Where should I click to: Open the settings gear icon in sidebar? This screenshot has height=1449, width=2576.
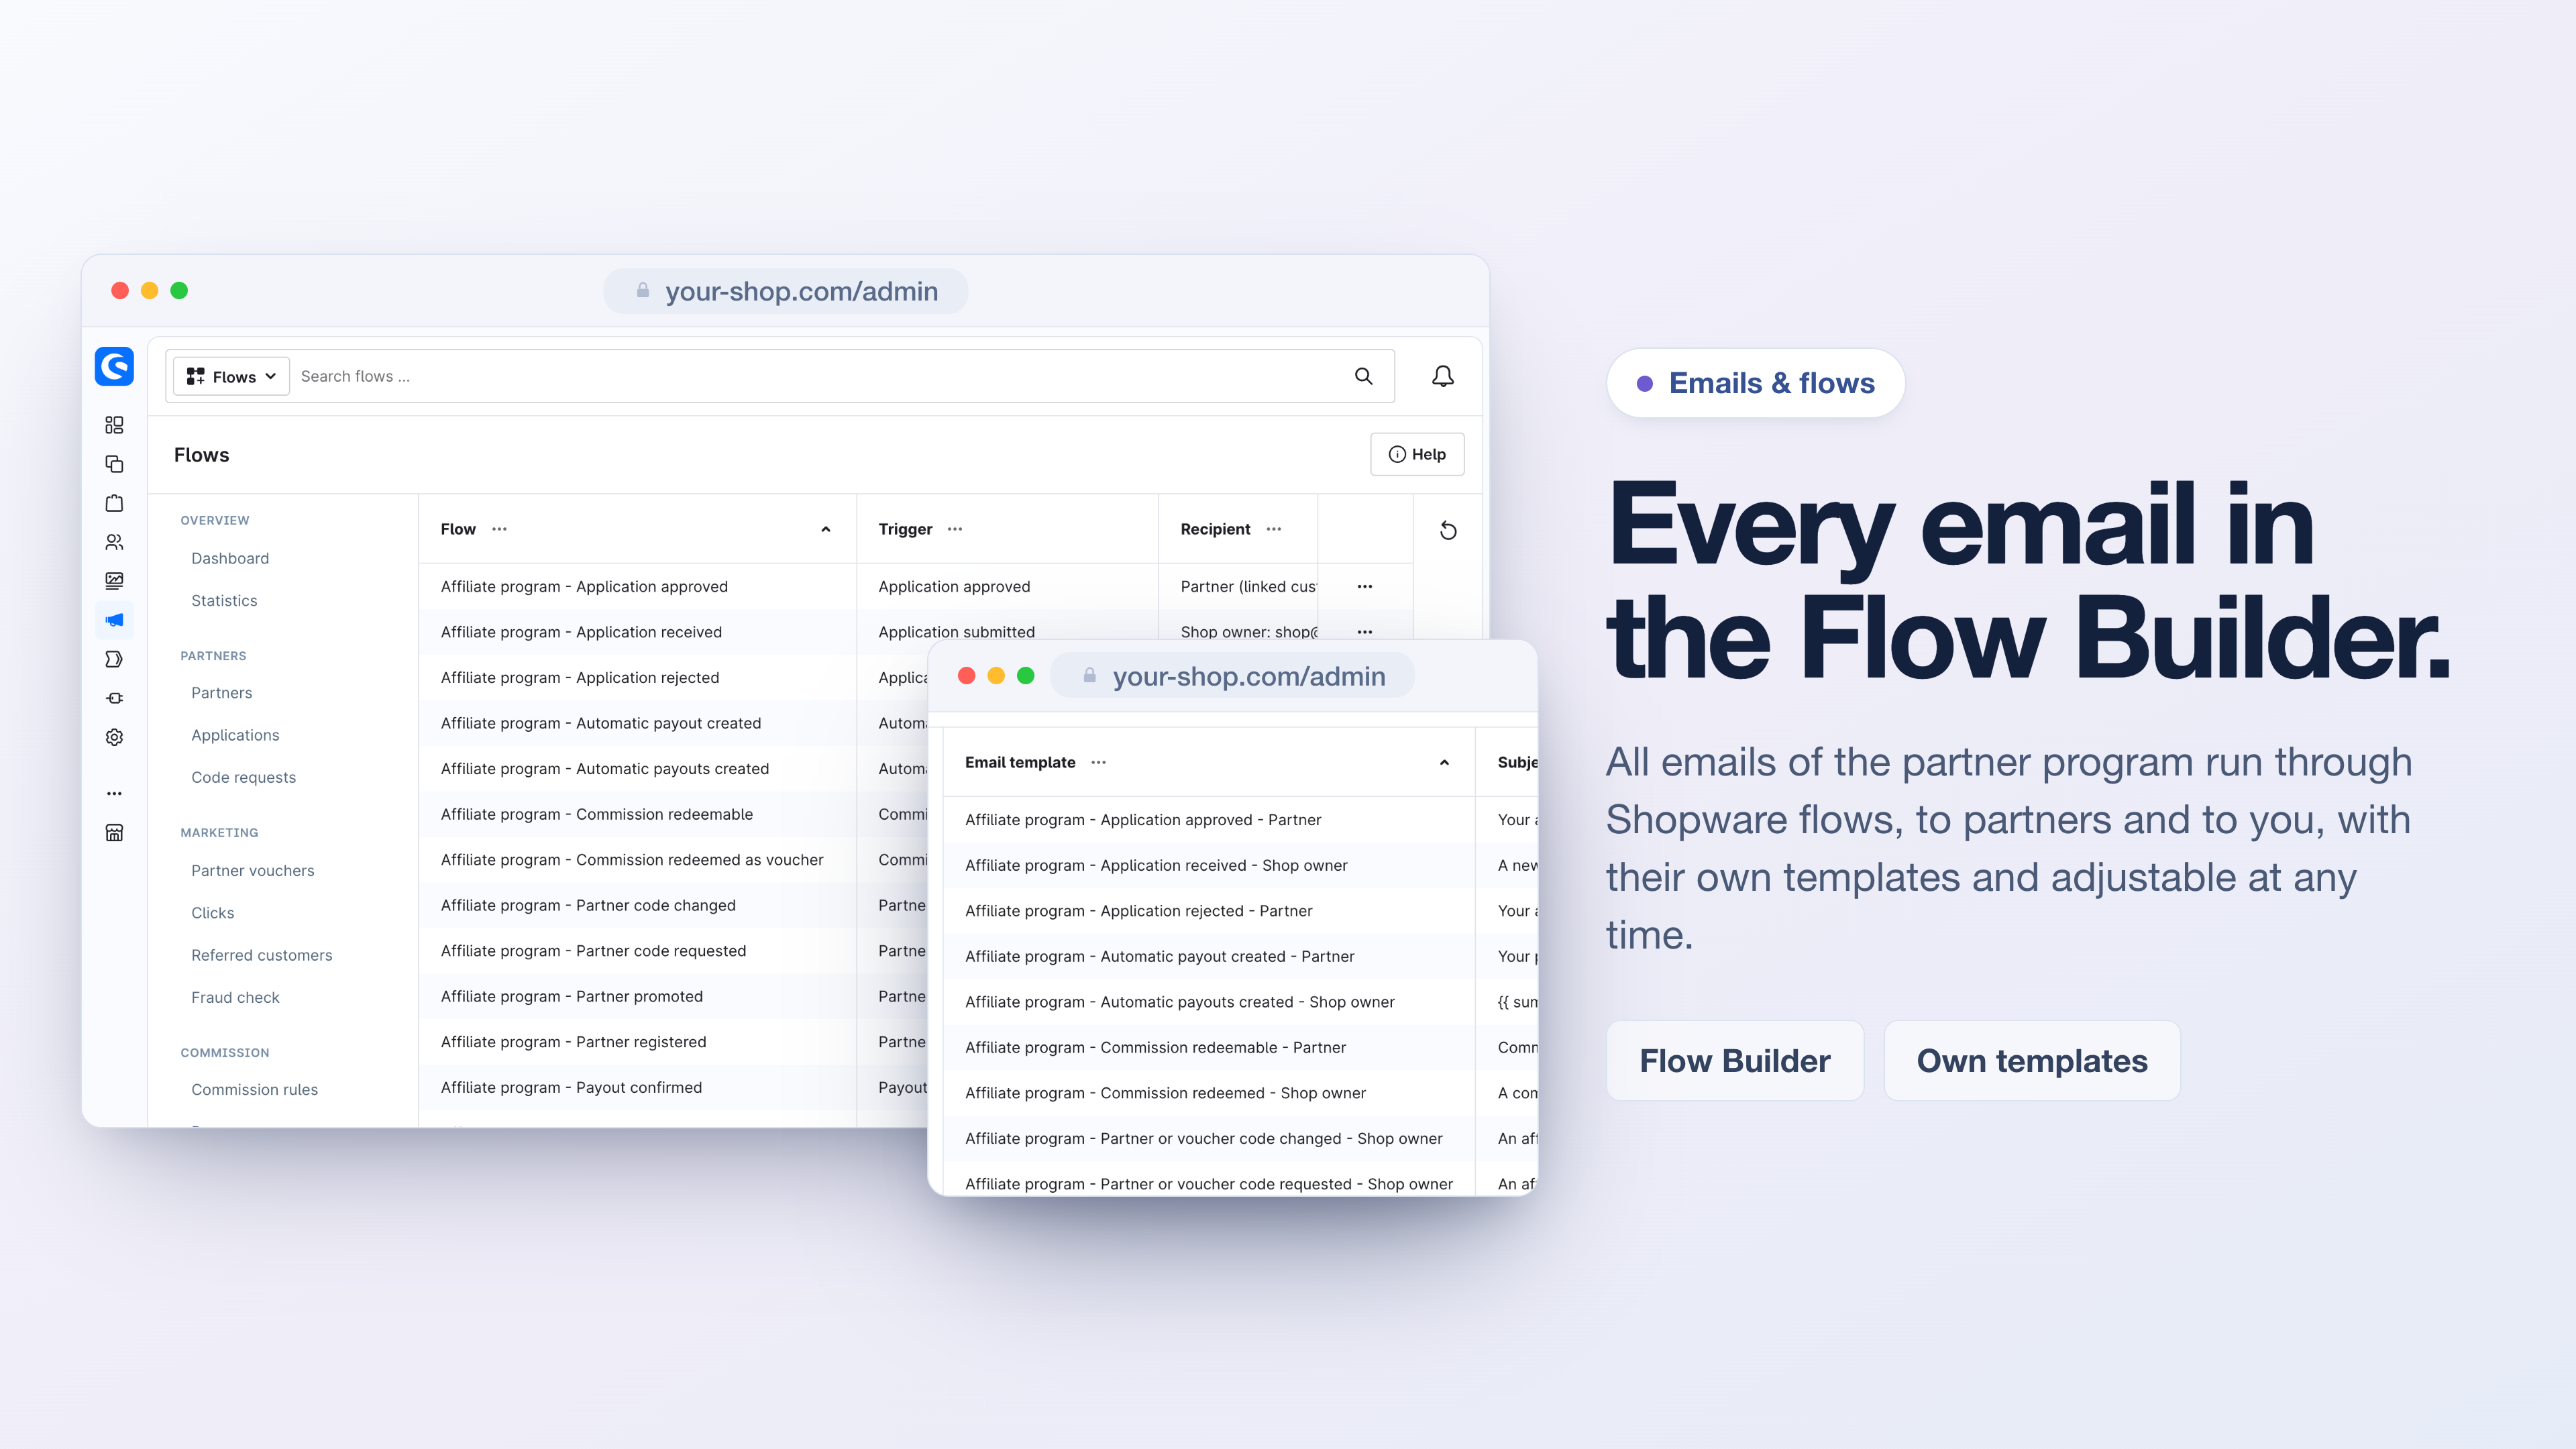(114, 737)
